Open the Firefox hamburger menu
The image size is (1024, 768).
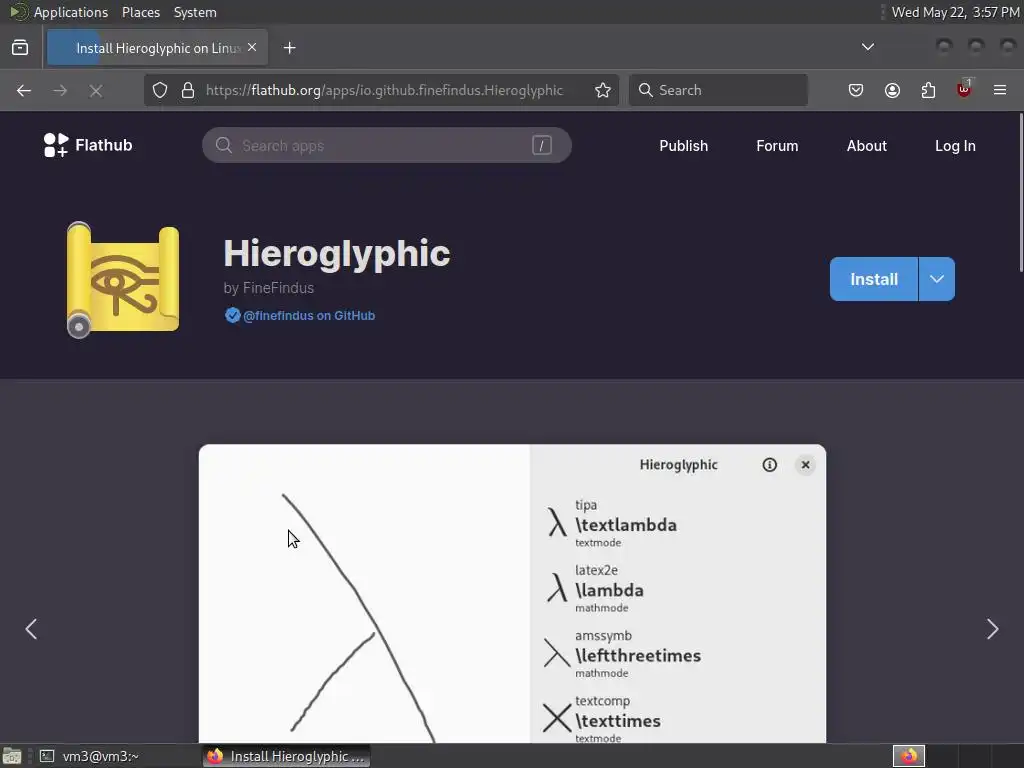click(x=1000, y=90)
